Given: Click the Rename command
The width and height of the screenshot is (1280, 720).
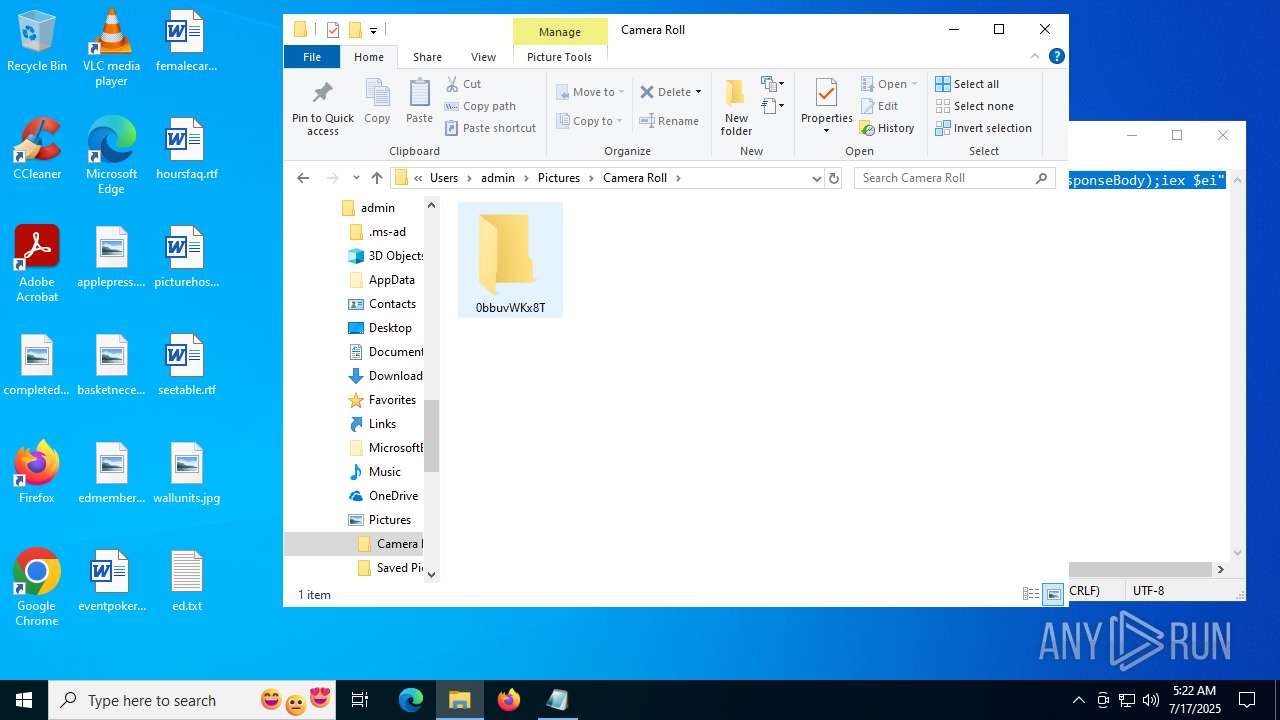Looking at the screenshot, I should click(669, 121).
